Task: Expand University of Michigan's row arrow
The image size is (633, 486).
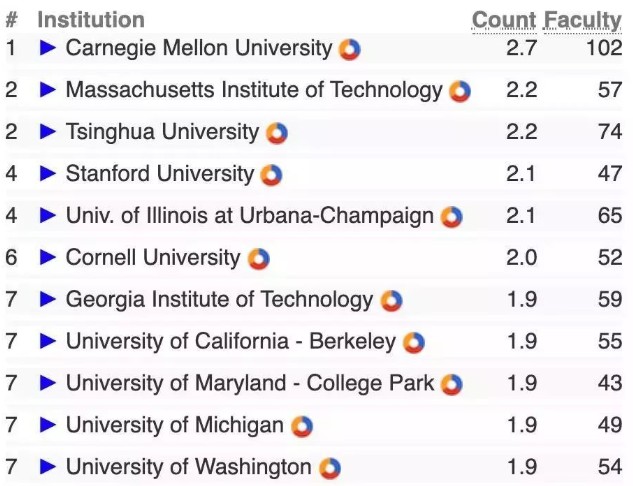Action: click(x=48, y=425)
